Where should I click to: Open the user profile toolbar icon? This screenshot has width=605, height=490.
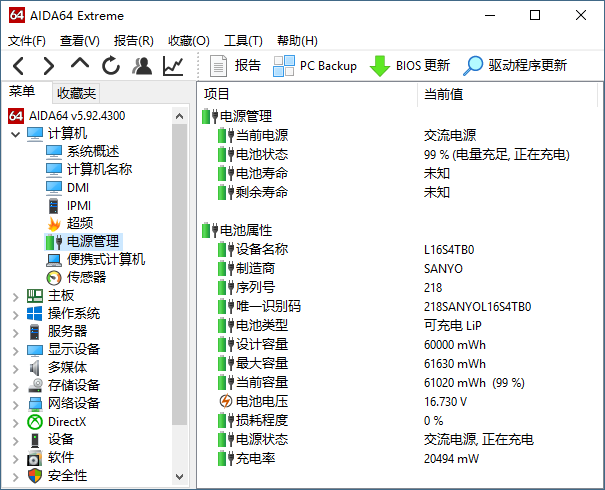[x=142, y=66]
